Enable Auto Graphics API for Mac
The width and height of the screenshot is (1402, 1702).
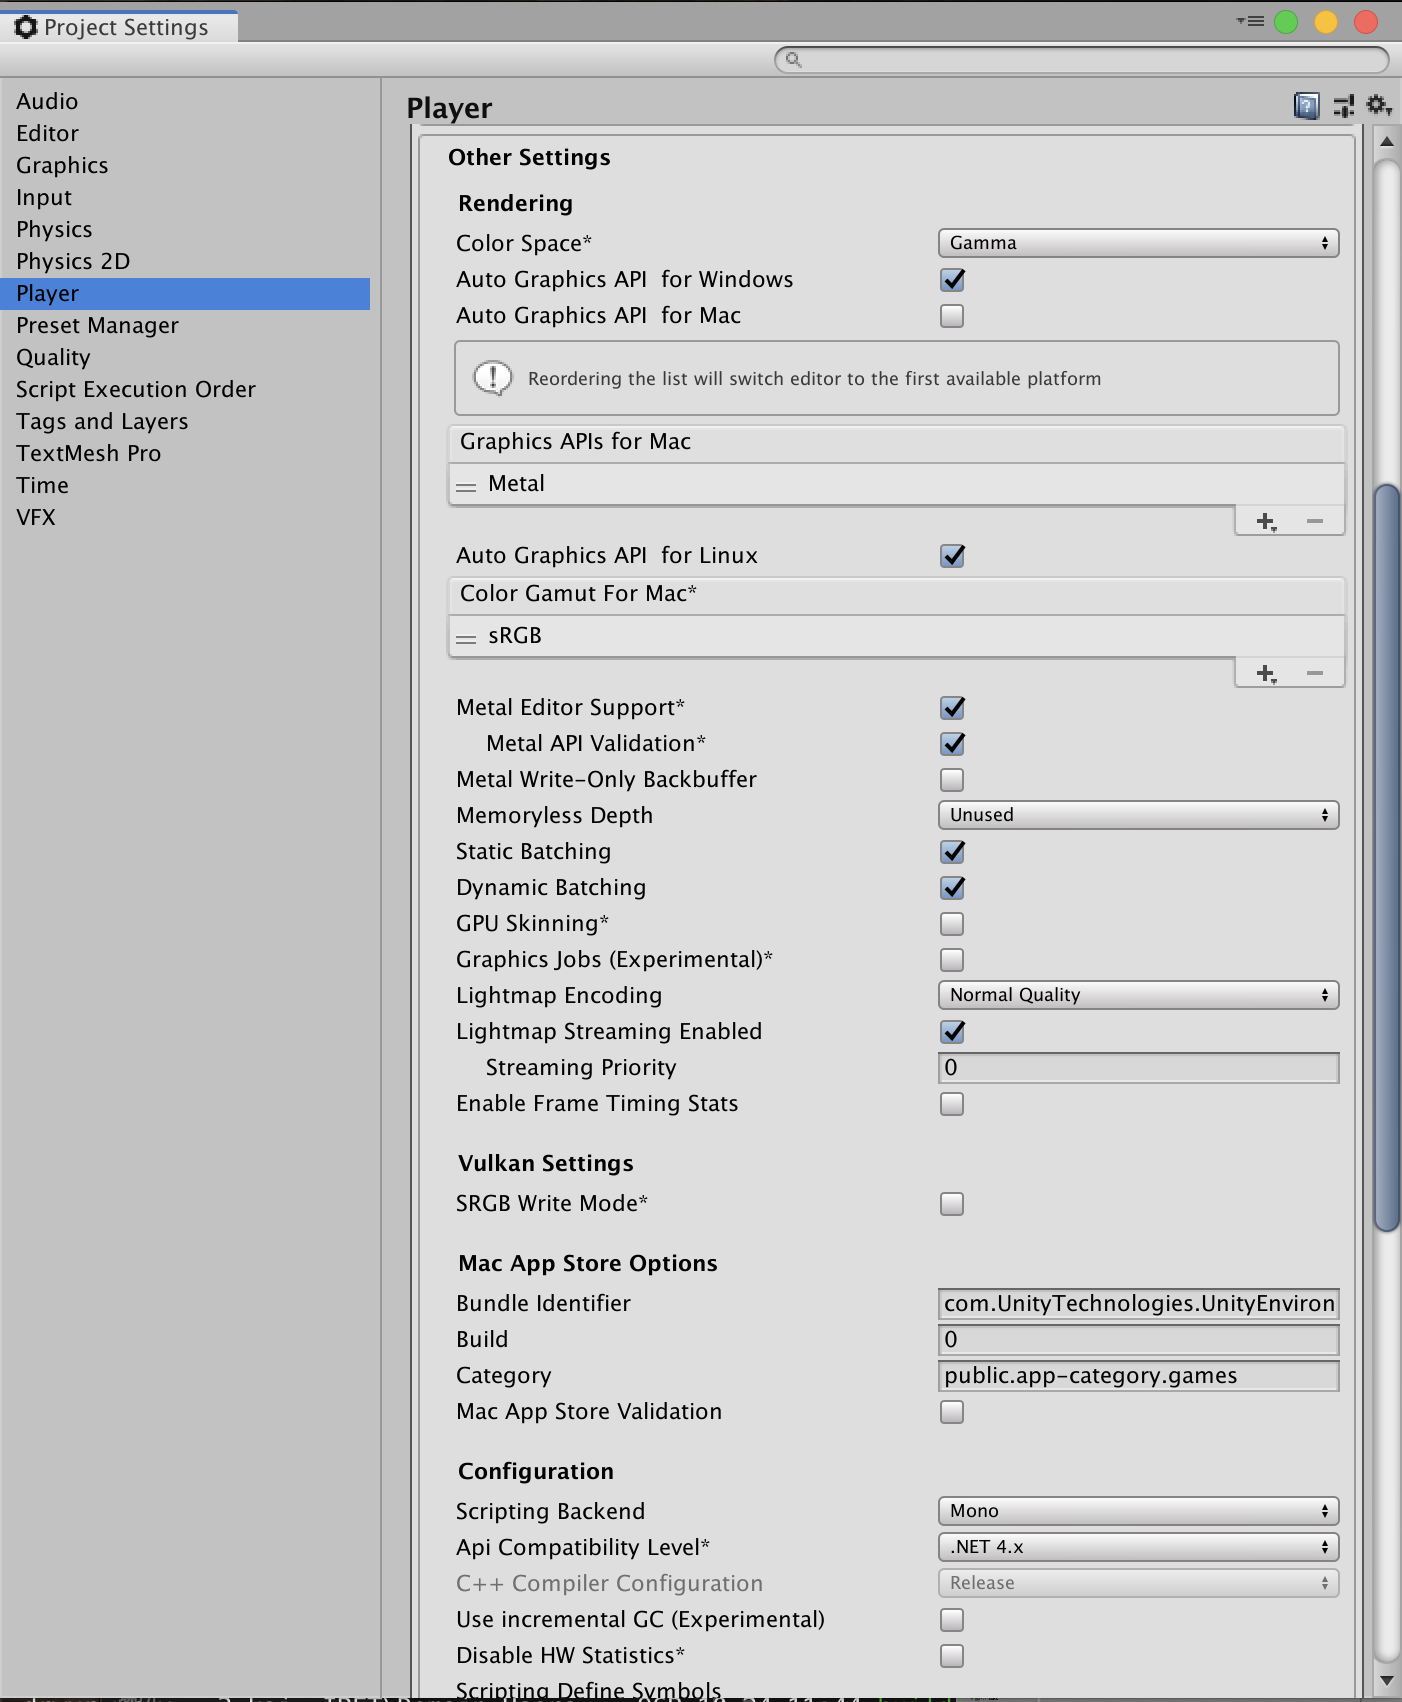952,316
